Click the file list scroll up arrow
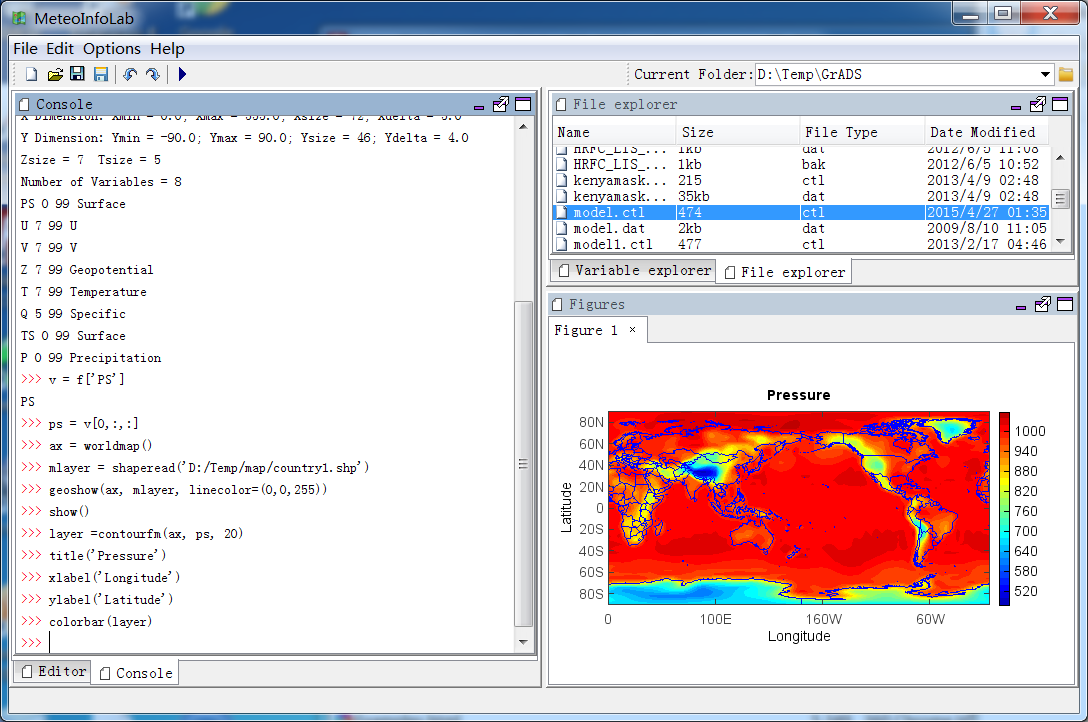This screenshot has width=1088, height=722. [1060, 158]
